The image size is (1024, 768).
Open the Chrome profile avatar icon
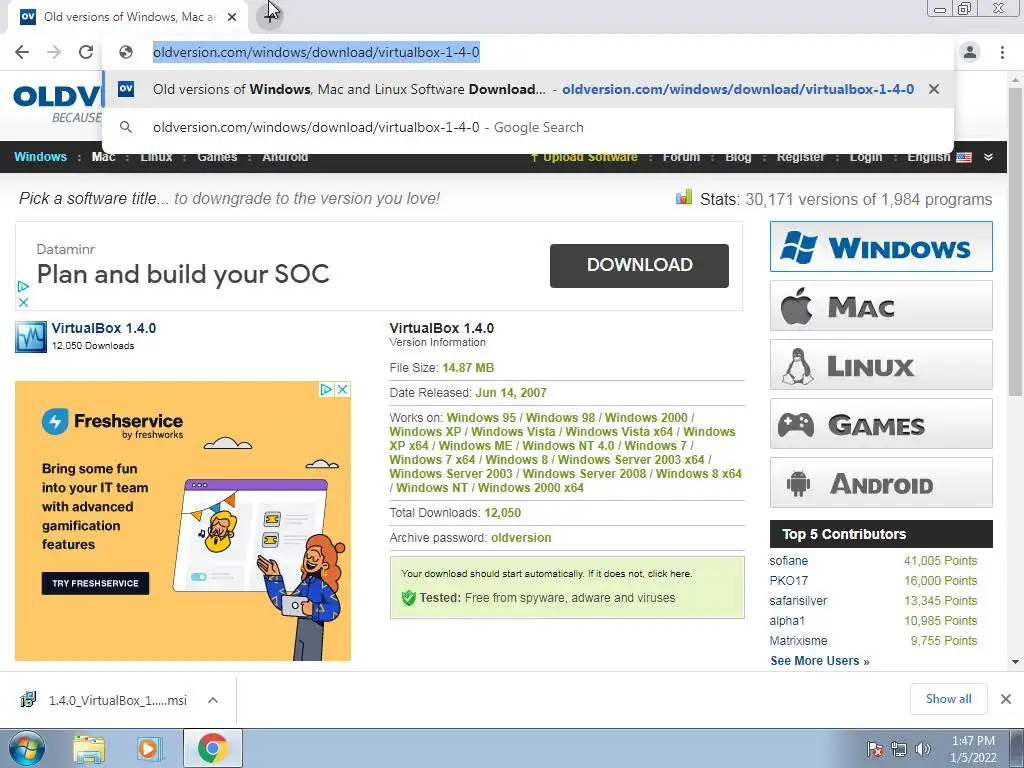970,52
